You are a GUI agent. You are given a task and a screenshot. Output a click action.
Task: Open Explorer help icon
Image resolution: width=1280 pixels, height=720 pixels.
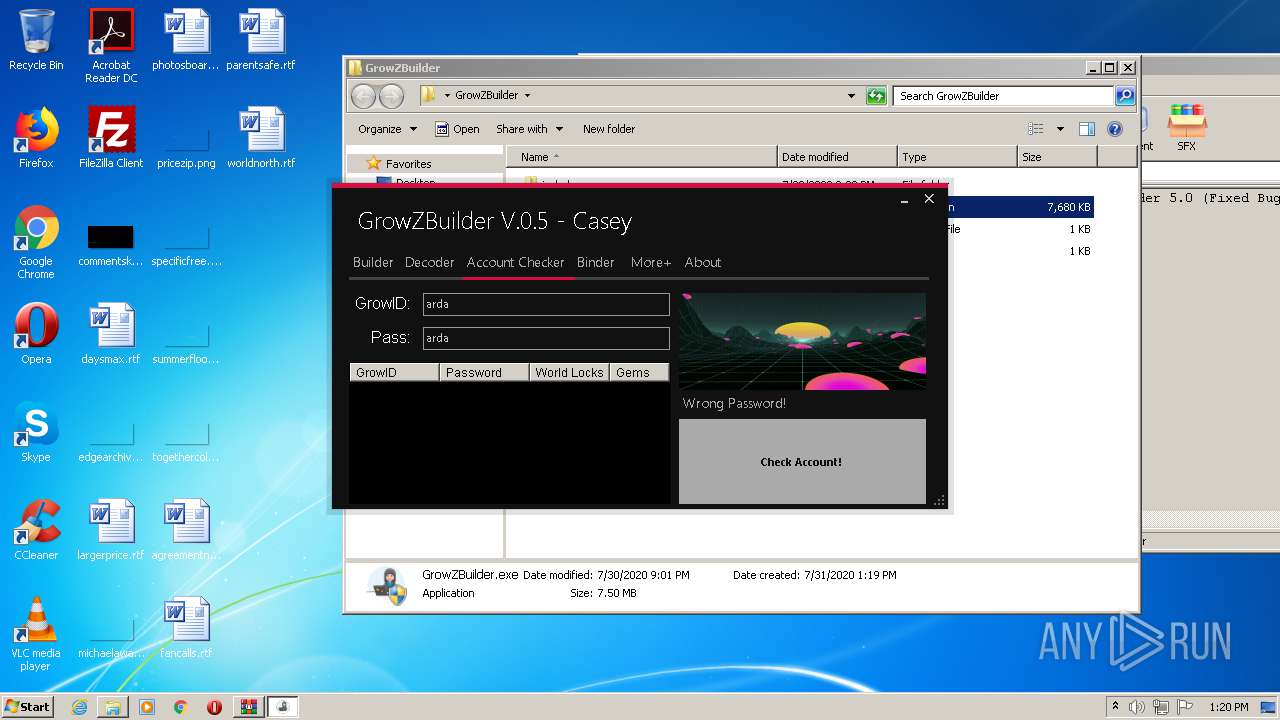click(1115, 129)
